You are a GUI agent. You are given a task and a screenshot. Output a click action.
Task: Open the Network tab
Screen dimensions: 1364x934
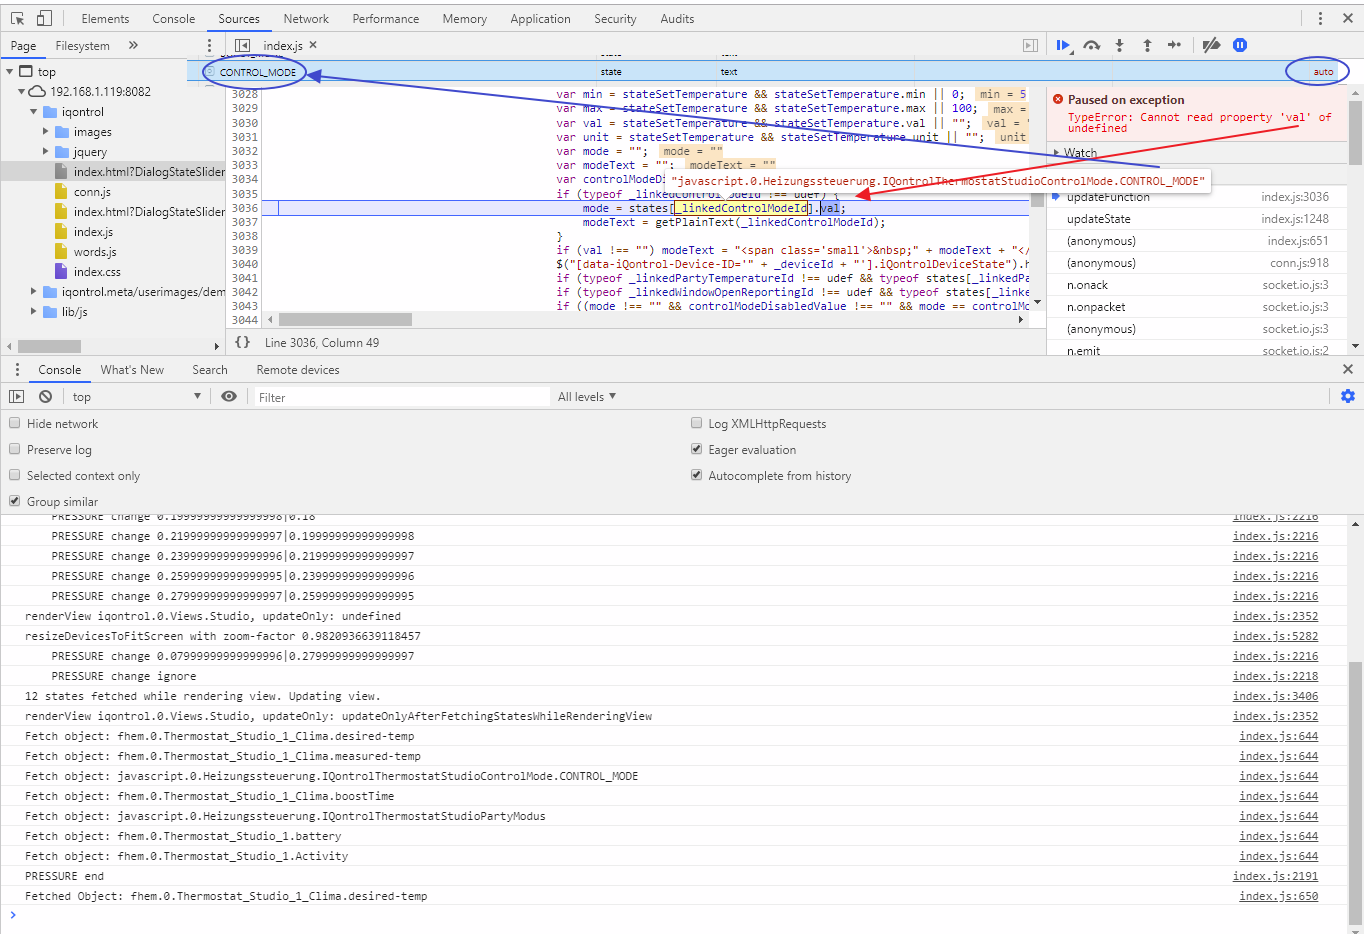306,18
